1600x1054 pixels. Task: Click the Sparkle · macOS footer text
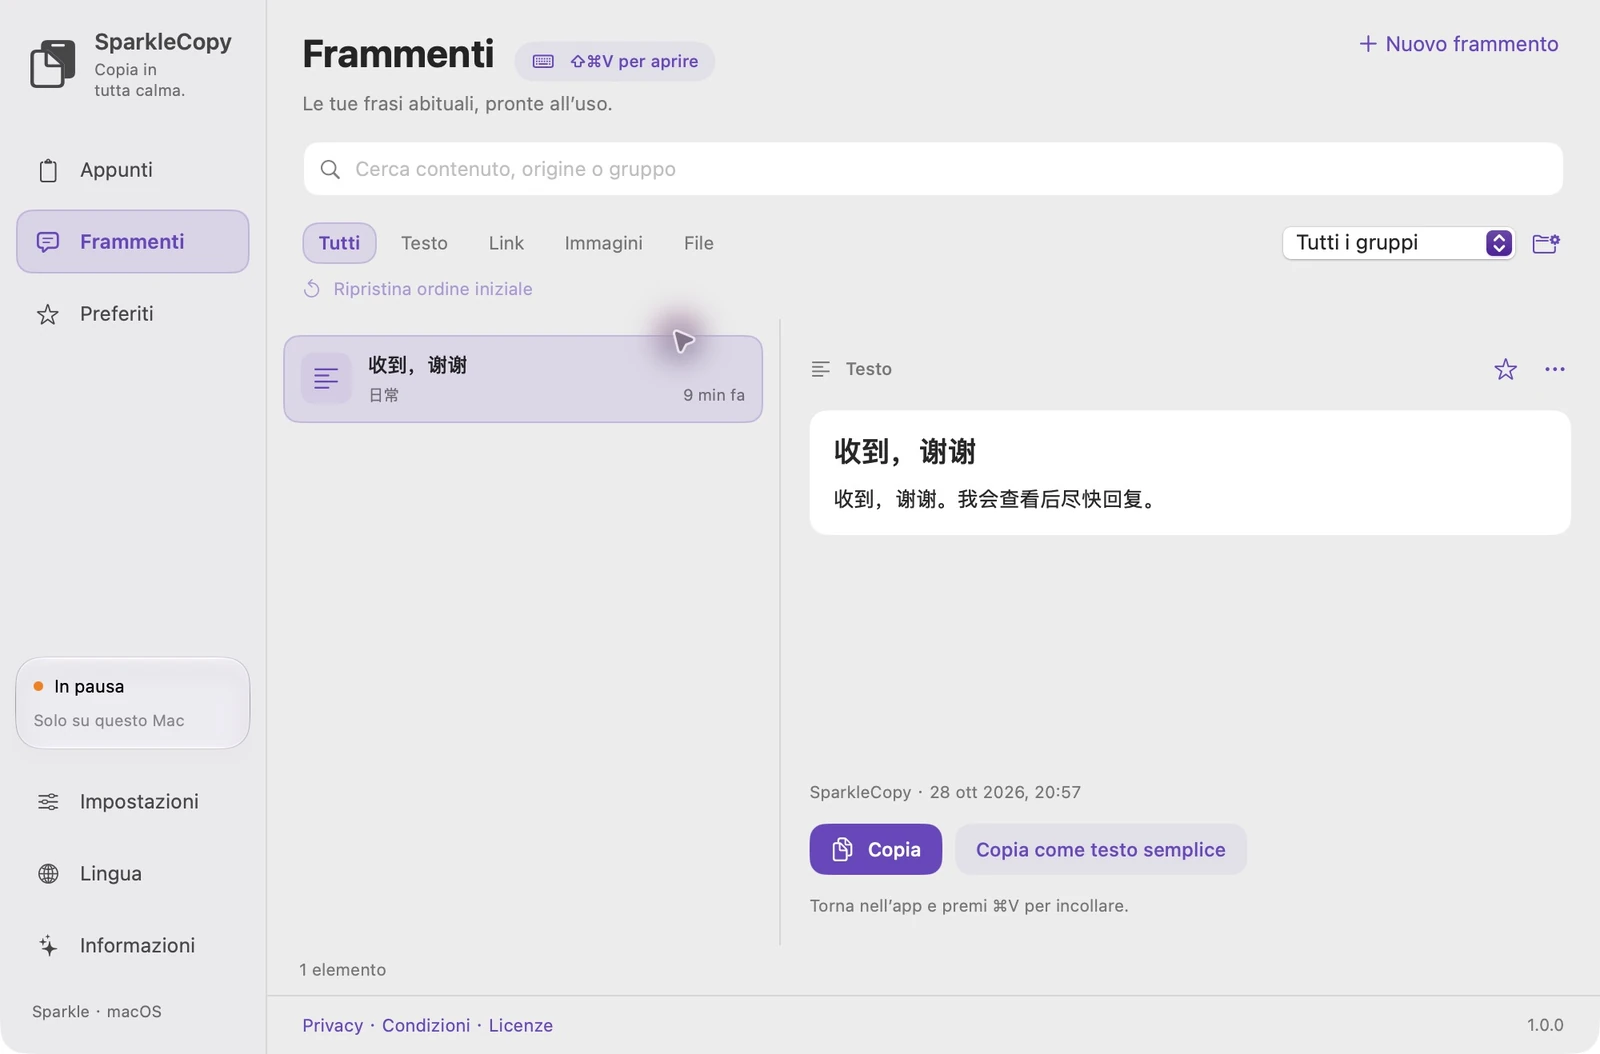tap(97, 1012)
